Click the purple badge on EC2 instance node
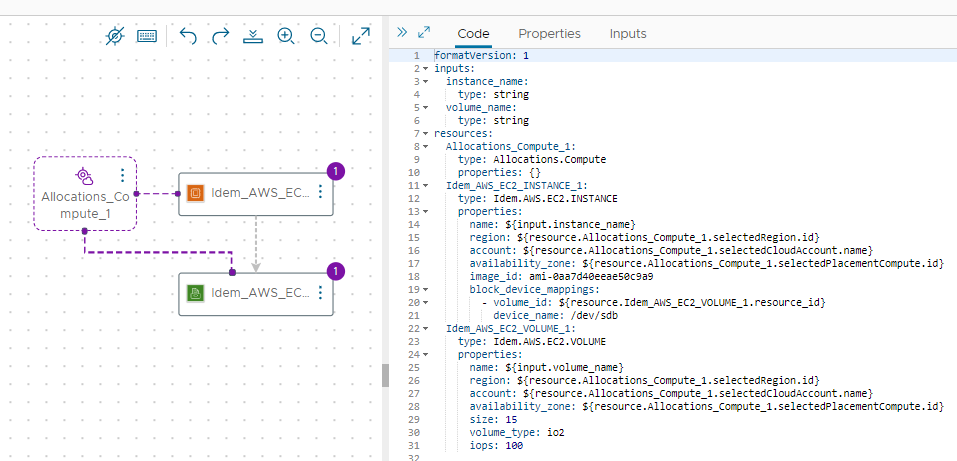Screen dimensions: 957x461 click(336, 171)
